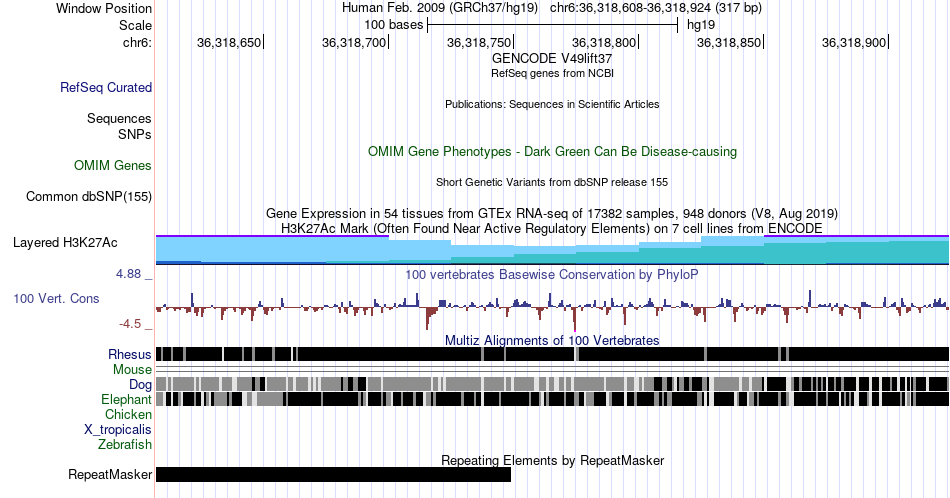Select the Elephant alignment label
This screenshot has height=498, width=950.
pos(126,399)
